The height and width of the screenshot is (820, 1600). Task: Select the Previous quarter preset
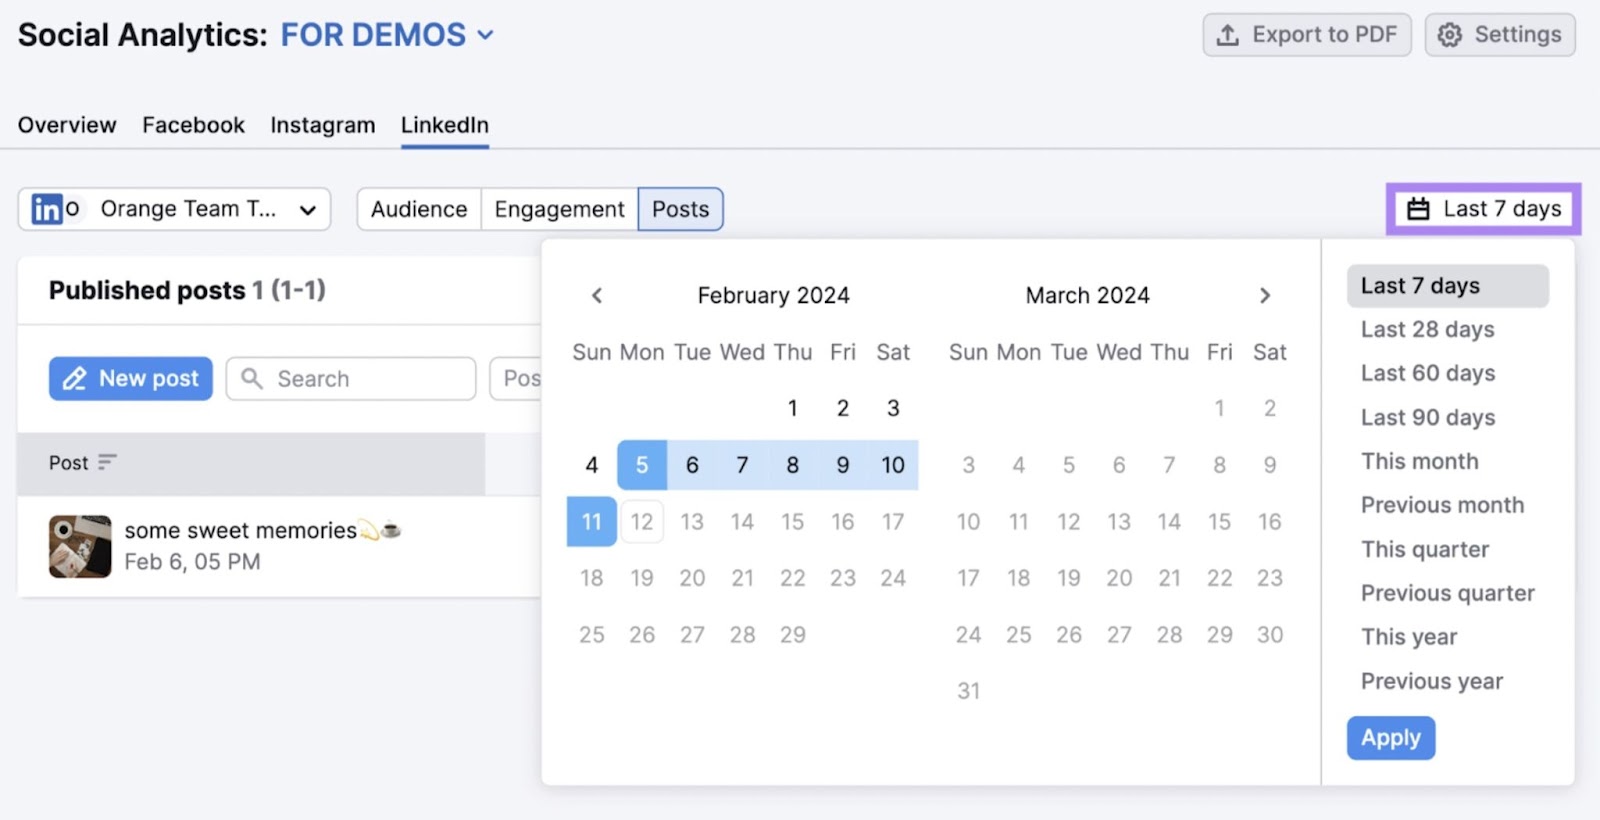[1448, 594]
